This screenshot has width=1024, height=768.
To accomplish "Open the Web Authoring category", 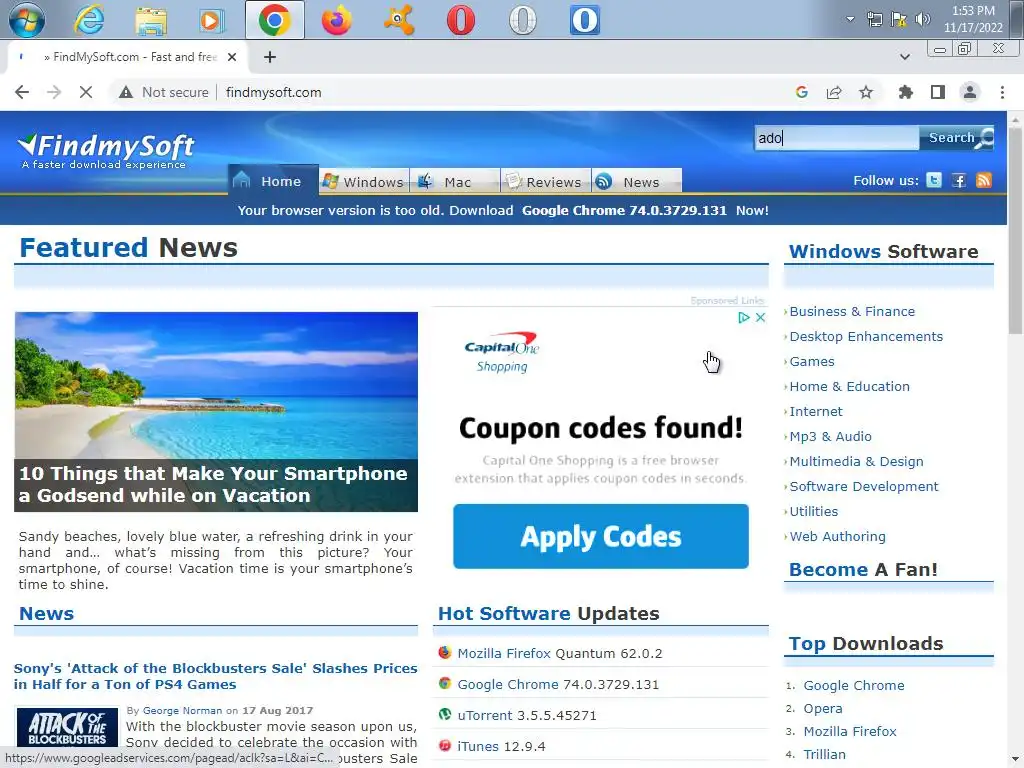I will (837, 536).
